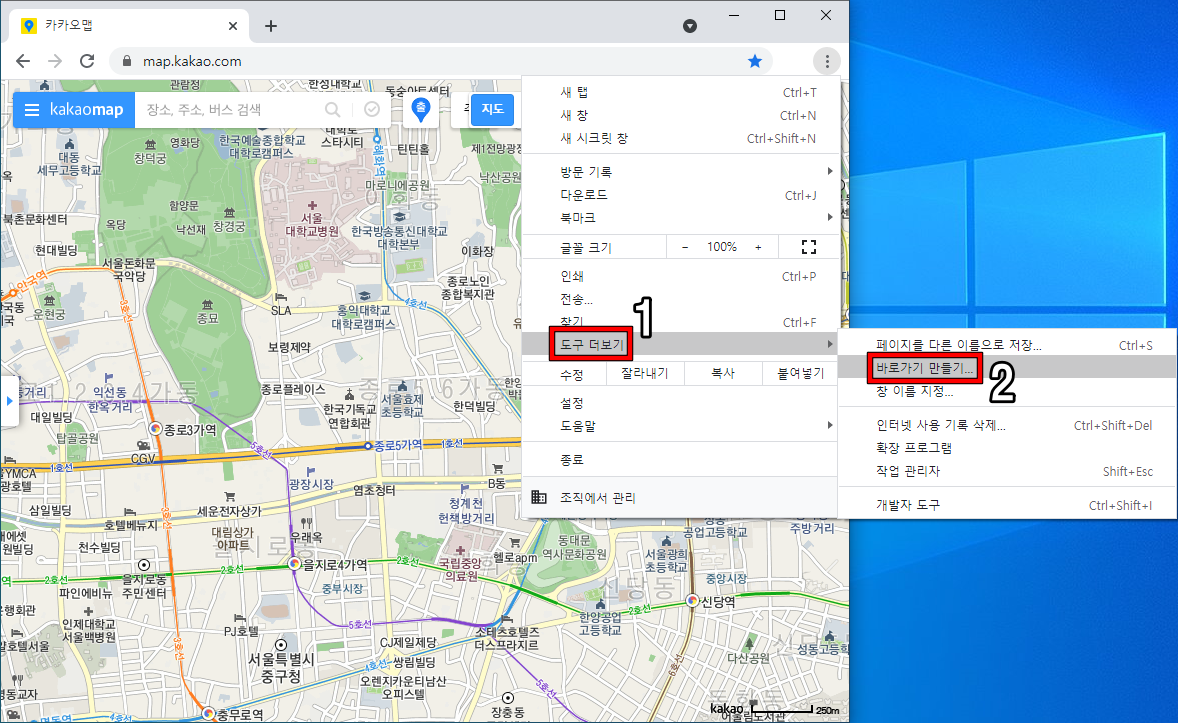
Task: Select 찾기 menu item
Action: click(x=680, y=322)
